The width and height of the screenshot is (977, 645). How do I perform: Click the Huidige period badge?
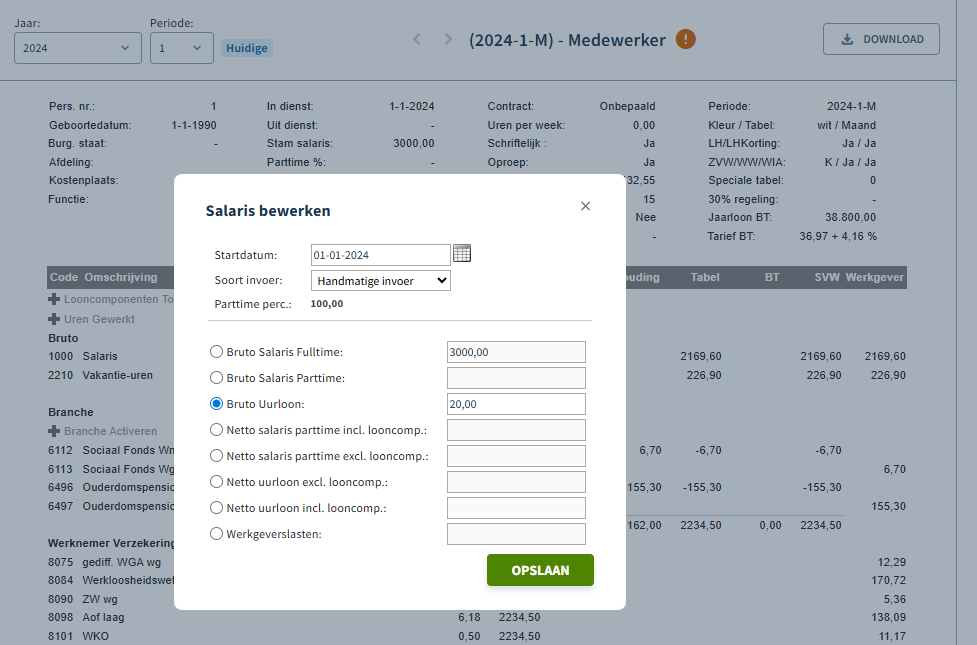click(x=247, y=48)
